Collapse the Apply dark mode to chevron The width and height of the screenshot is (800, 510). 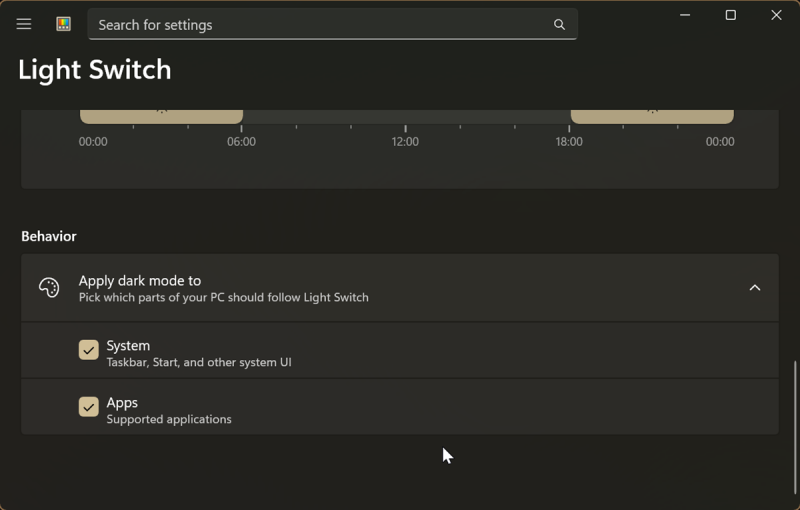click(755, 288)
